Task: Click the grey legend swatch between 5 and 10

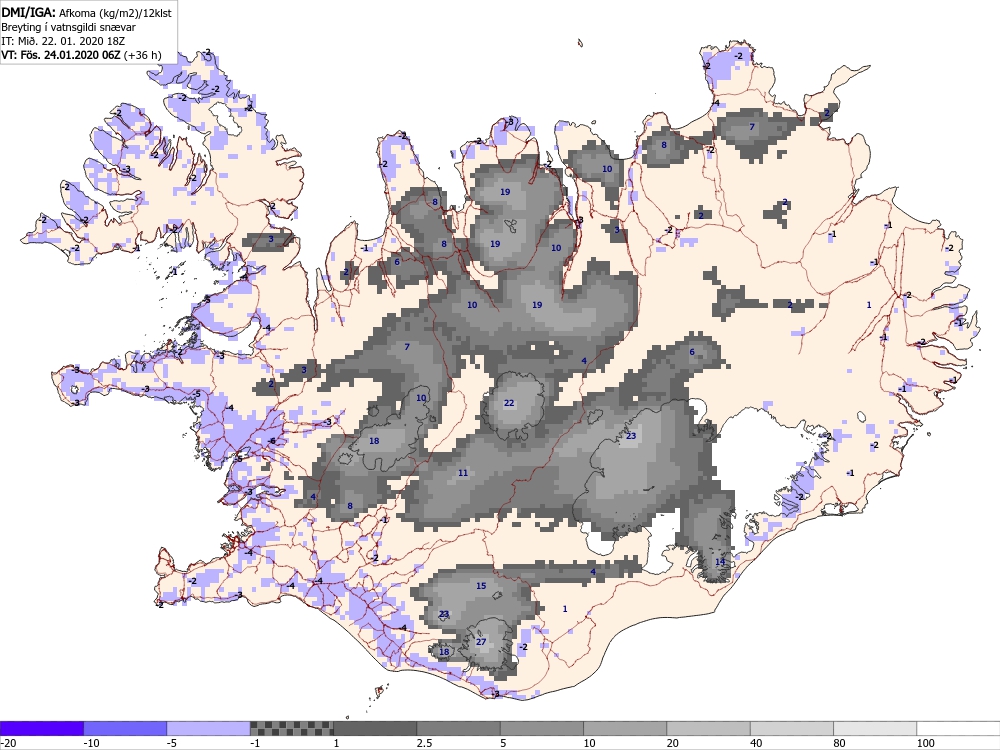Action: (541, 728)
